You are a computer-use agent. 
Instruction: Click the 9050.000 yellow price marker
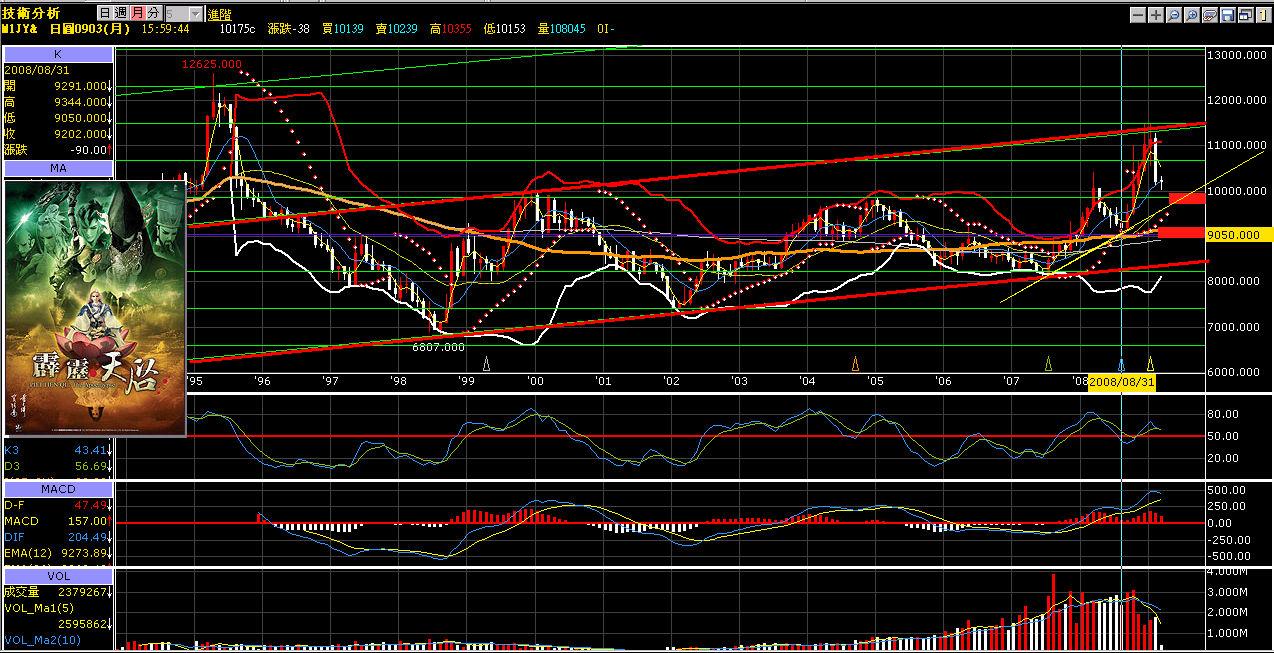[x=1240, y=235]
